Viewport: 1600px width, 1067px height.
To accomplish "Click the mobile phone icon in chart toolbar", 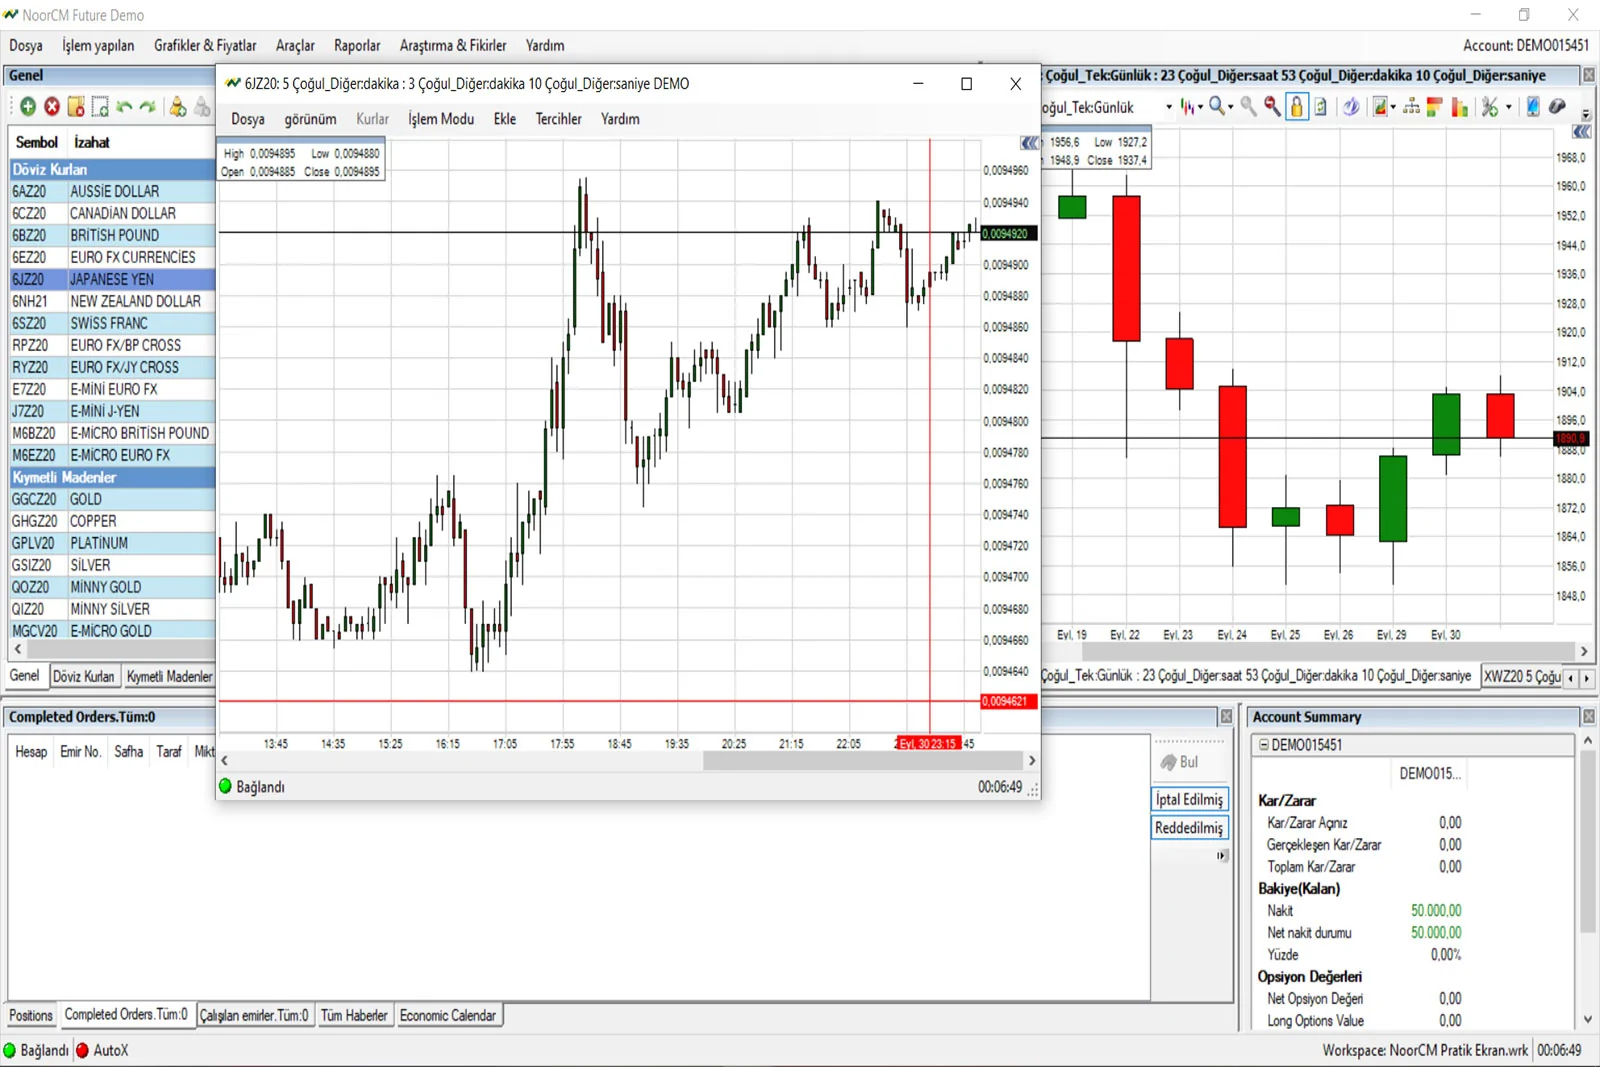I will coord(1533,107).
